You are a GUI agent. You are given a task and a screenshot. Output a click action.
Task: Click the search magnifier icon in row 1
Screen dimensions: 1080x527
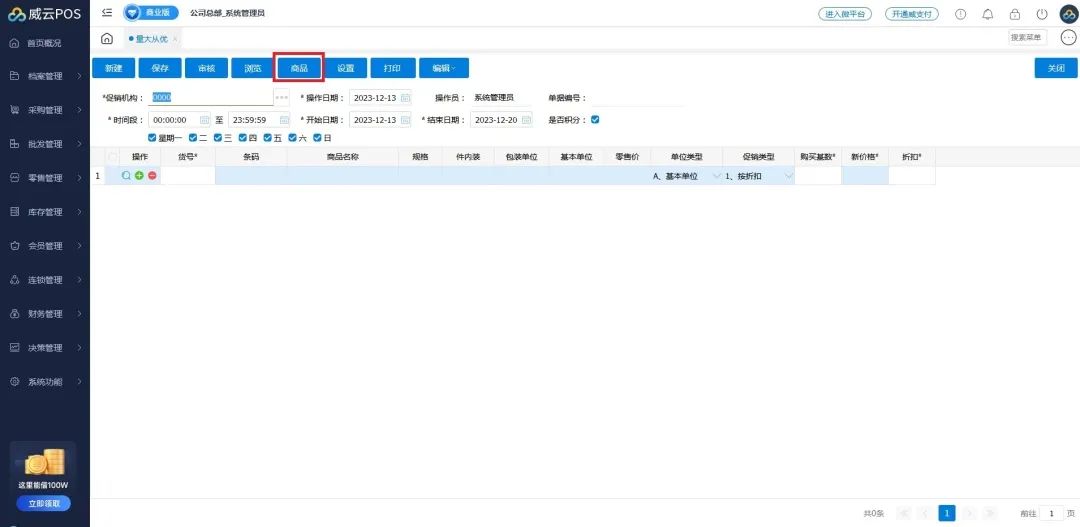click(x=126, y=176)
